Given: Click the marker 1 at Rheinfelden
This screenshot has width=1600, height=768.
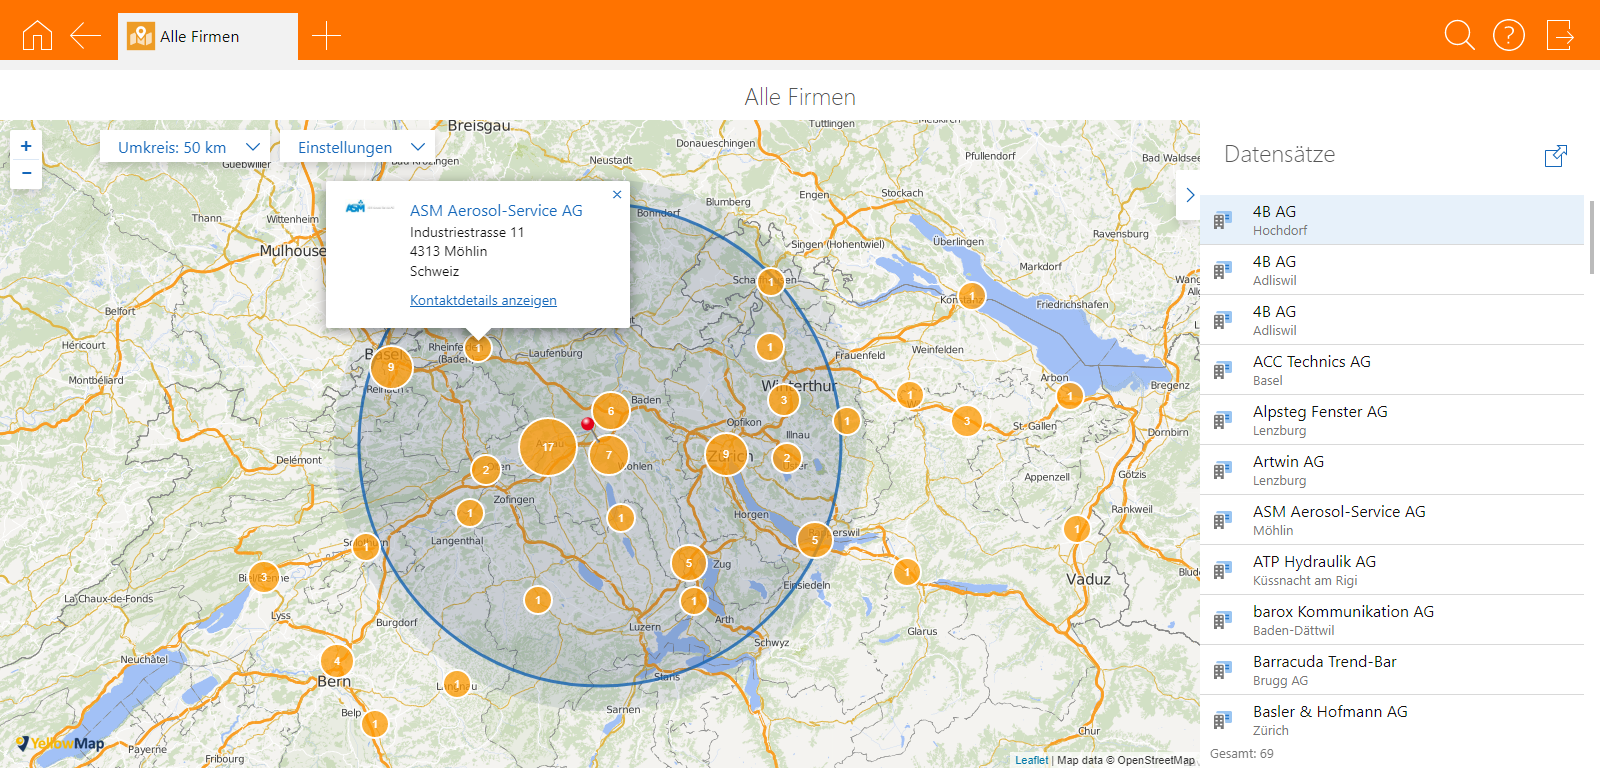Looking at the screenshot, I should tap(478, 348).
